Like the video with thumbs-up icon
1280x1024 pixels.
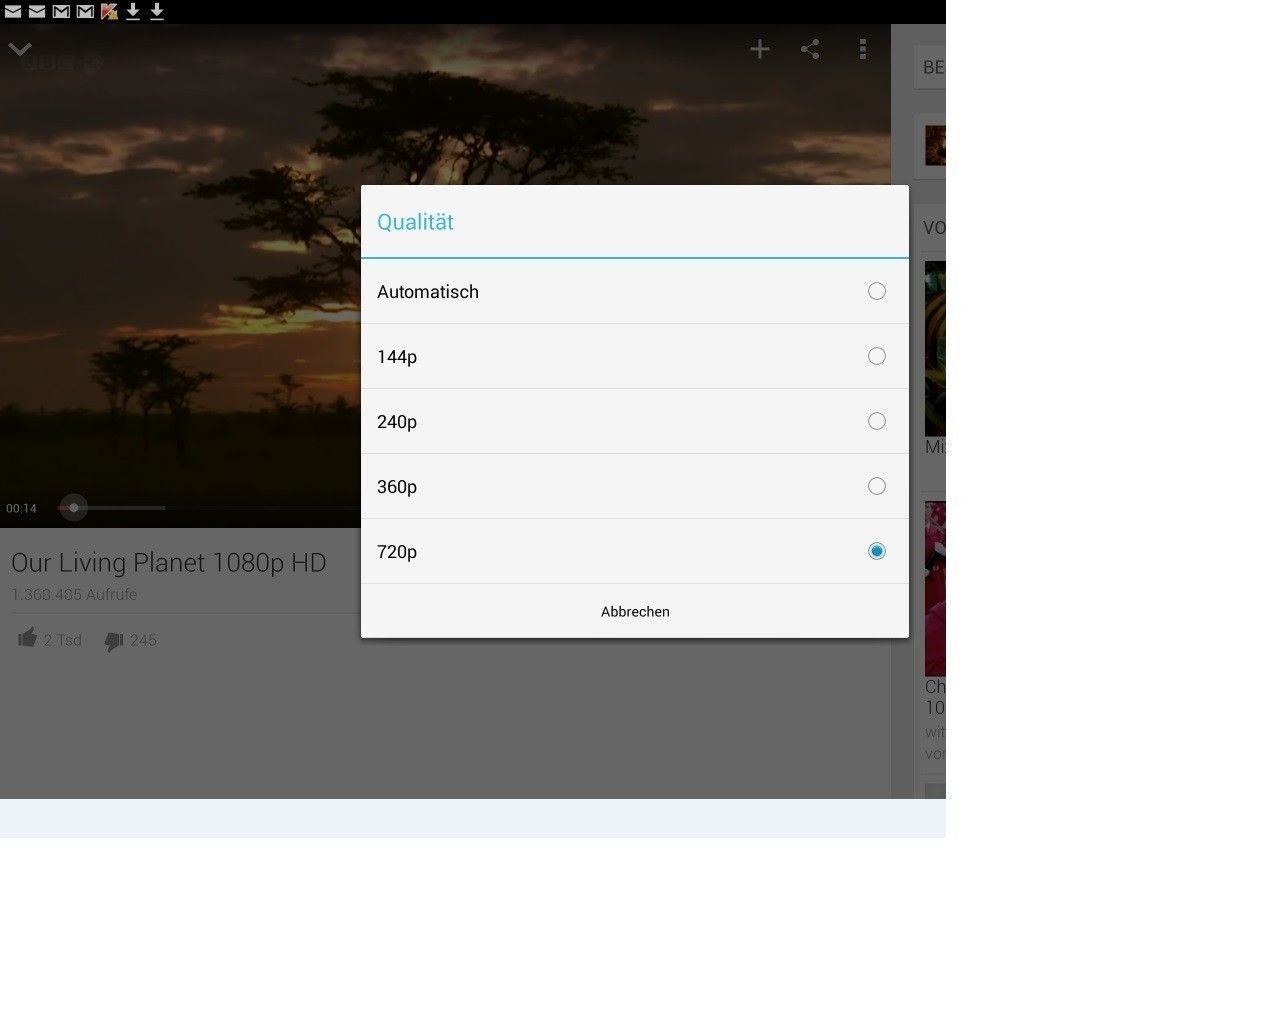click(x=28, y=638)
